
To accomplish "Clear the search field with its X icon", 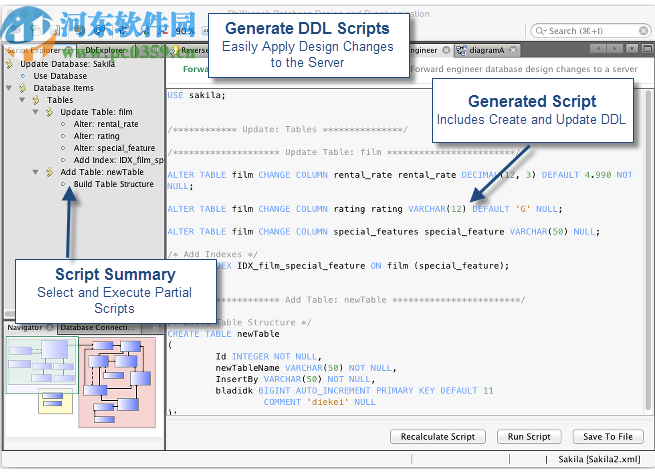I will pos(644,30).
